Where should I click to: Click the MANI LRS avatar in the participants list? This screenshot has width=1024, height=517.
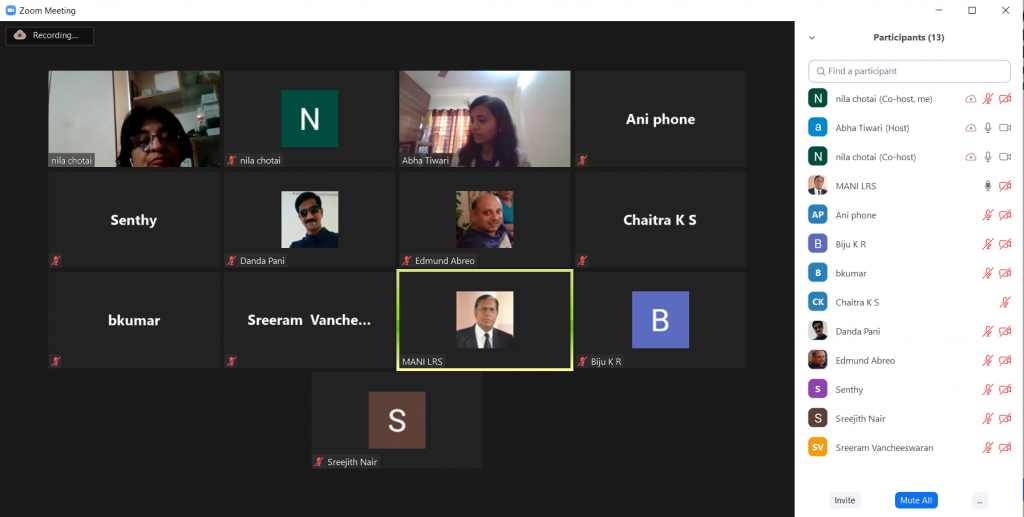[818, 186]
